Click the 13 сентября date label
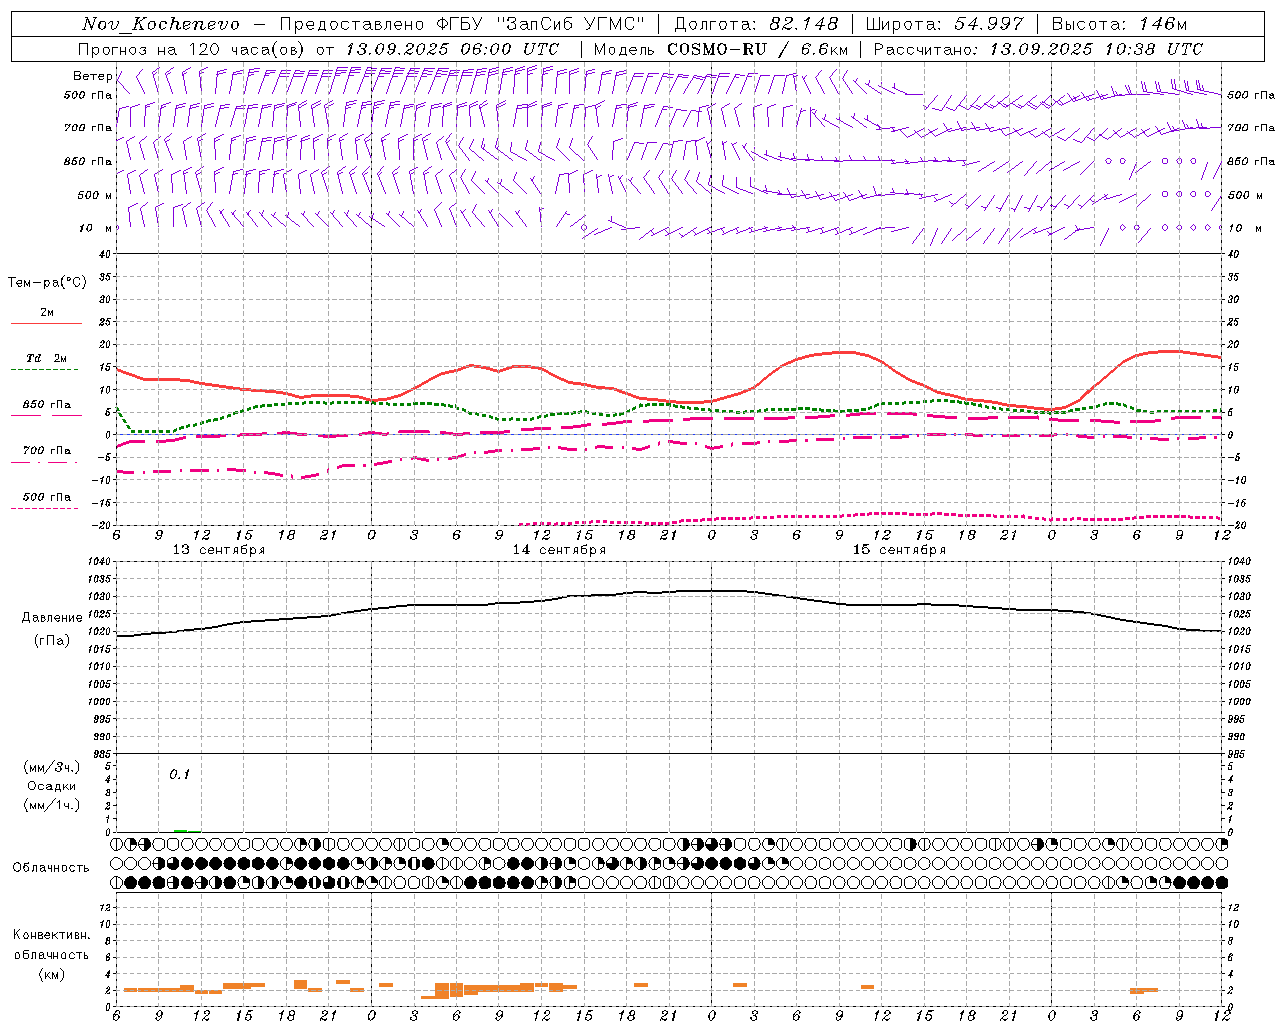 pos(219,550)
